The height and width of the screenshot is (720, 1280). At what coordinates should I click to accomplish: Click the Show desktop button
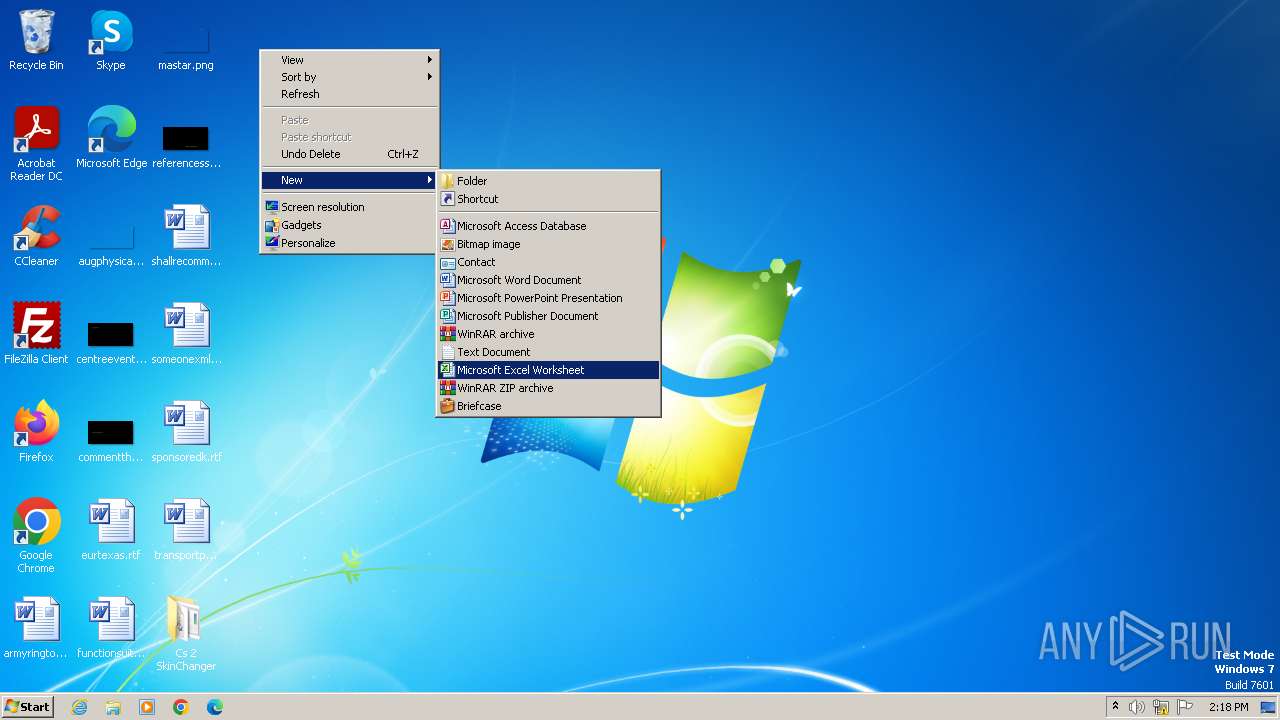click(1269, 707)
